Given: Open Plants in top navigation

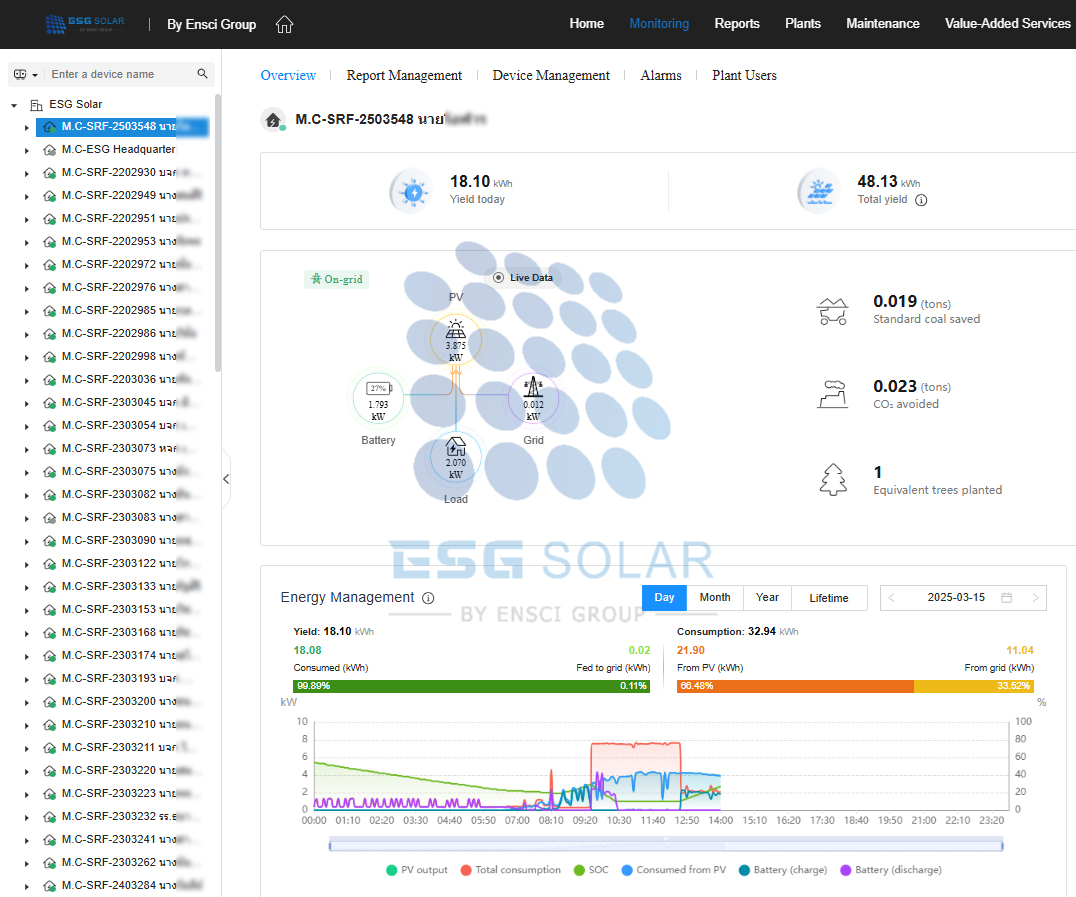Looking at the screenshot, I should click(x=802, y=23).
